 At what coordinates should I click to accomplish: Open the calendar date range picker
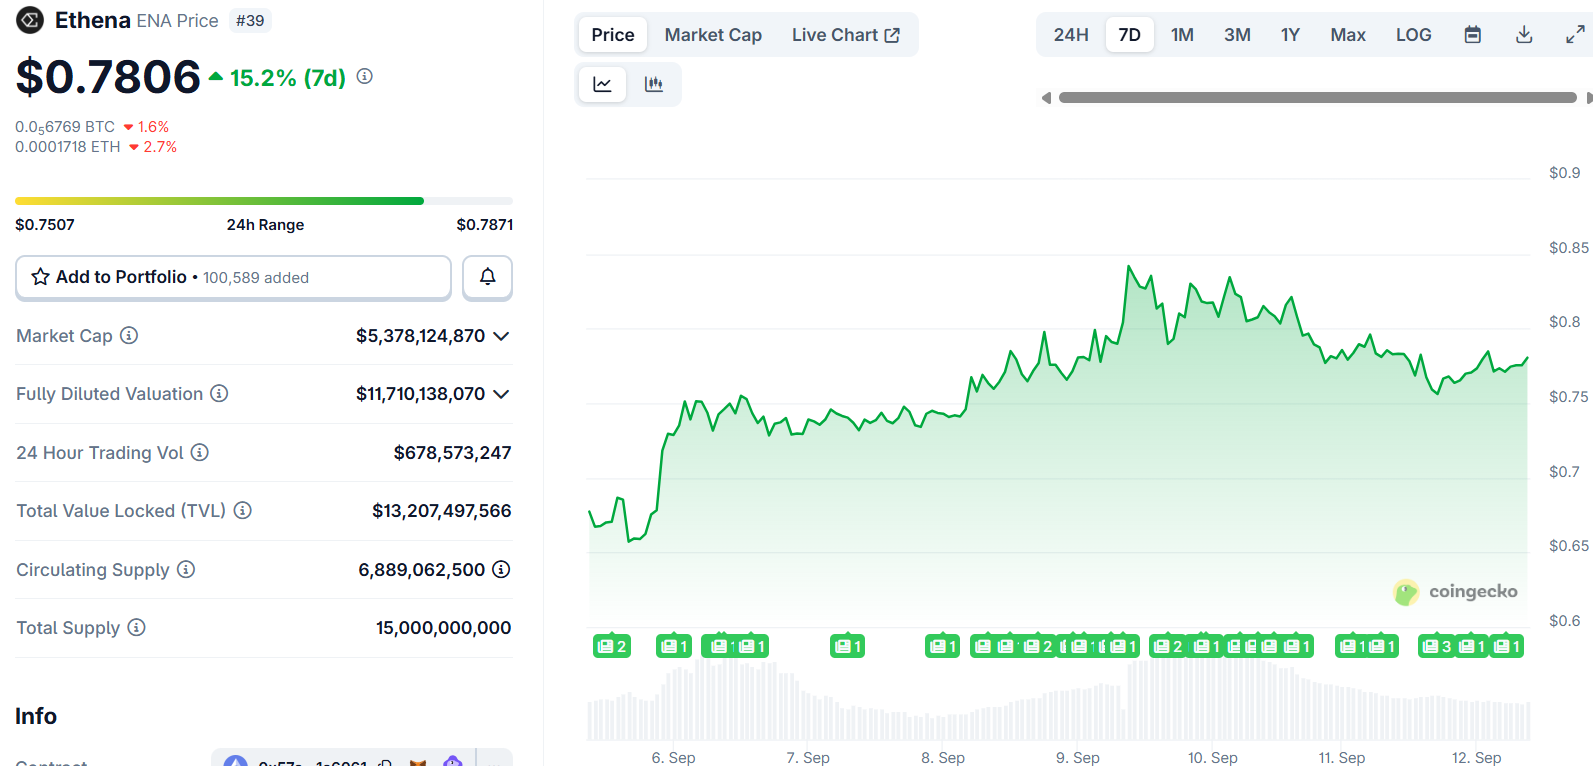click(x=1472, y=35)
